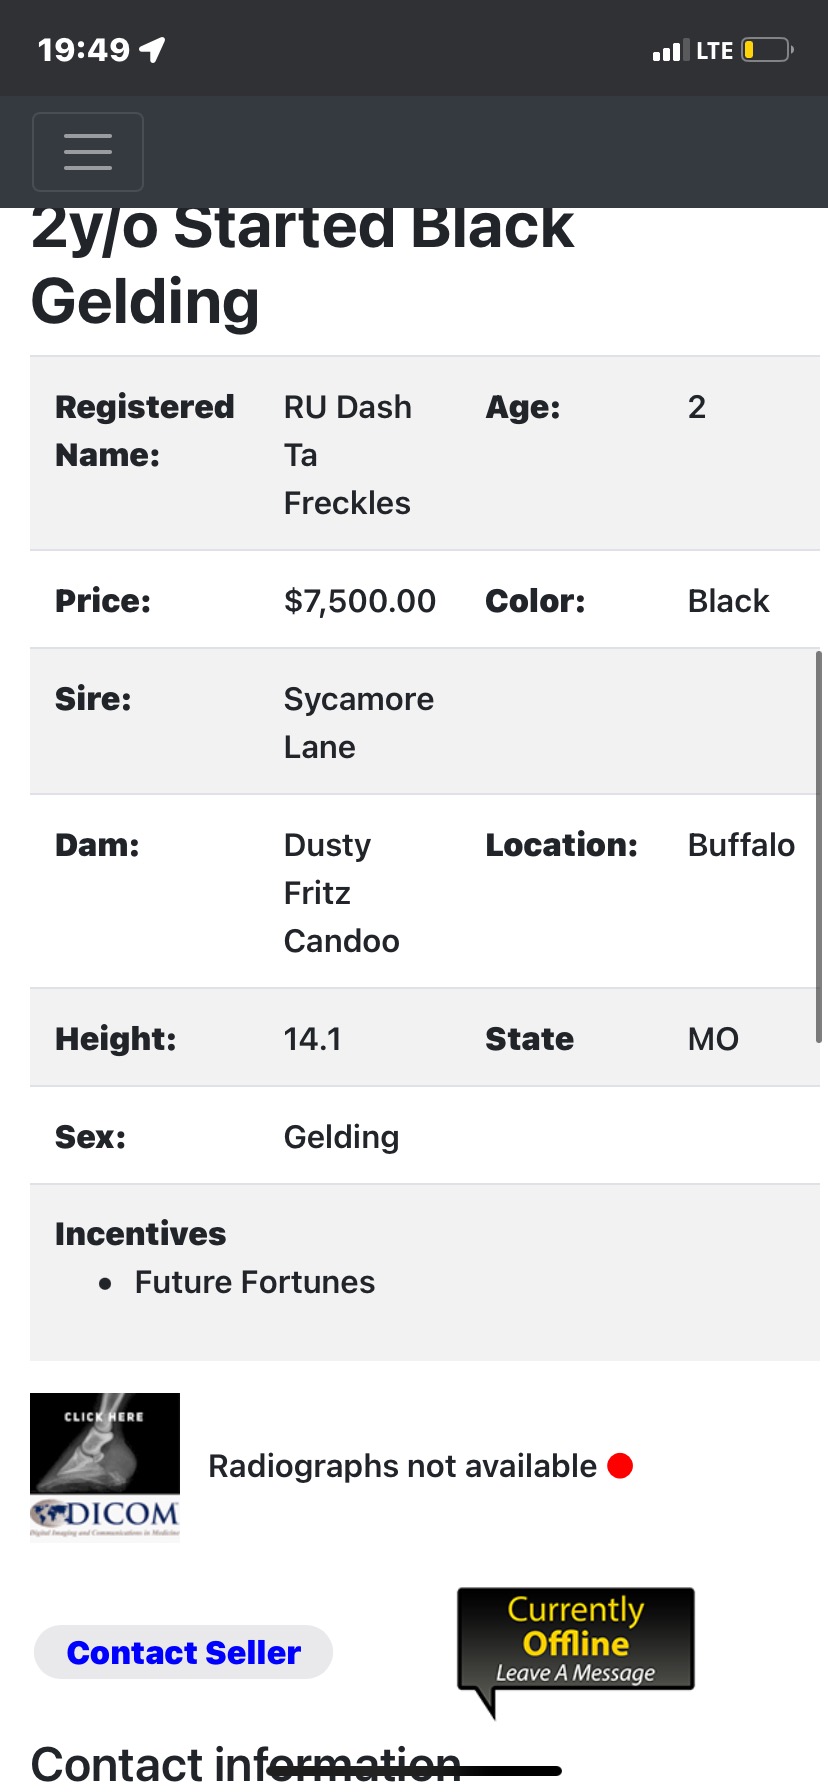Tap the Dusty Fritz Candoo dam name
The width and height of the screenshot is (828, 1792).
tap(342, 893)
